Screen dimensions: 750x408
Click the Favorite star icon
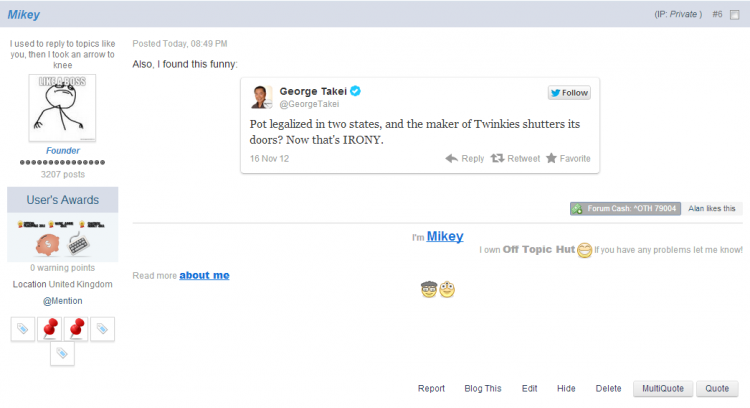551,158
